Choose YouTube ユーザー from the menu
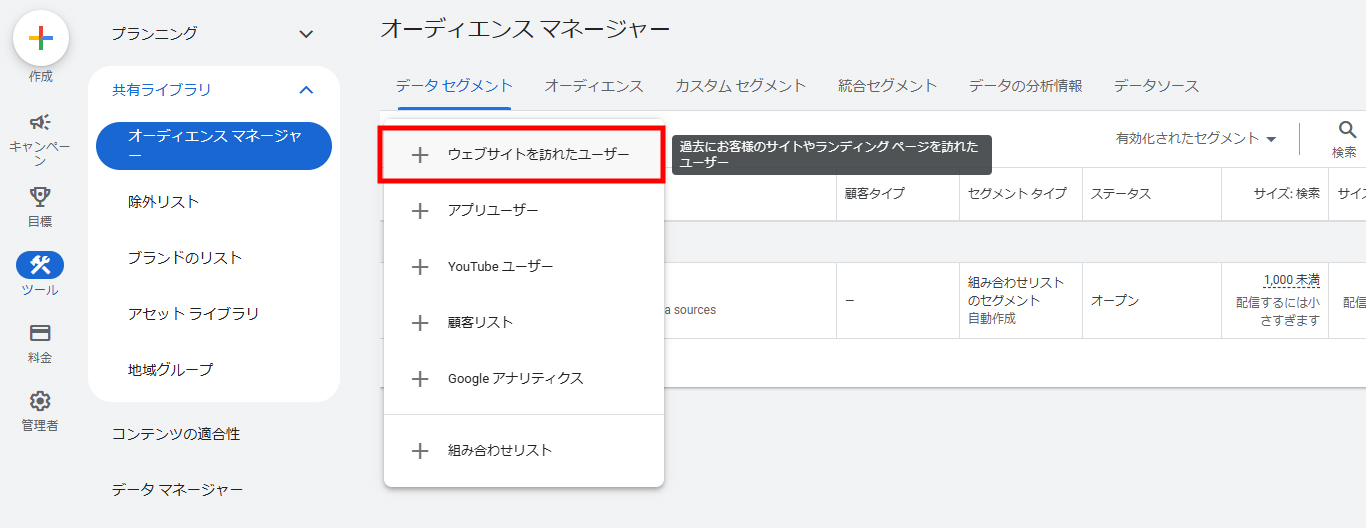 click(500, 267)
